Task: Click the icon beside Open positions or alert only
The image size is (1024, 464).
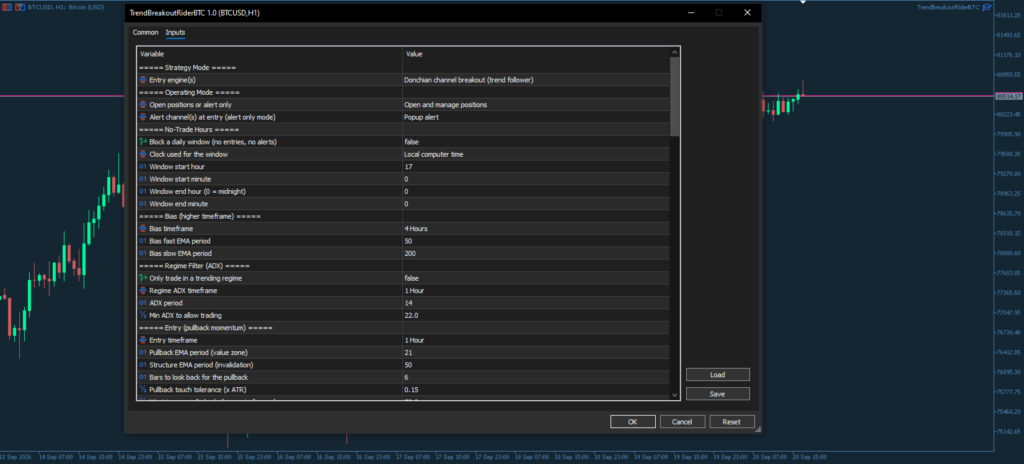Action: pyautogui.click(x=143, y=105)
